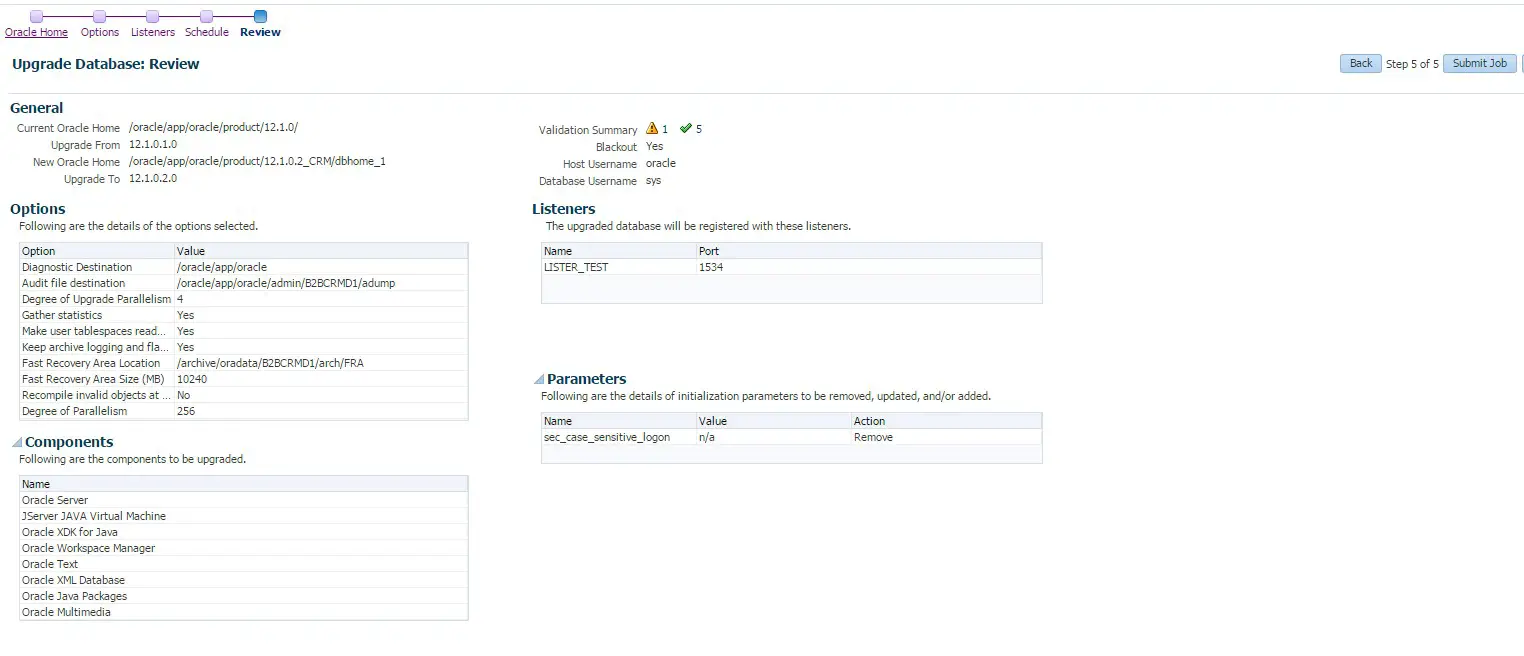Screen dimensions: 1524x656
Task: Click the Oracle Home train step link
Action: point(36,32)
